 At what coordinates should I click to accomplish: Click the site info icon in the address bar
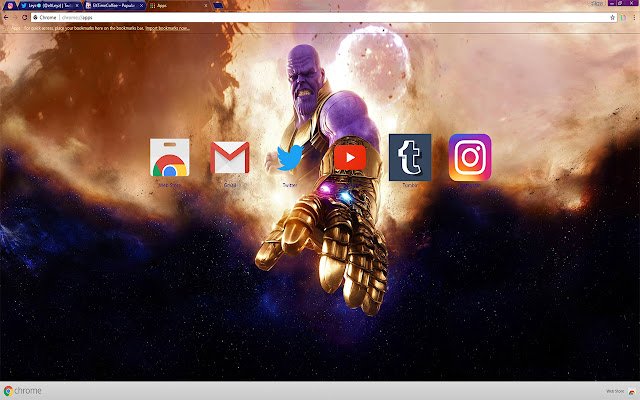click(x=36, y=18)
